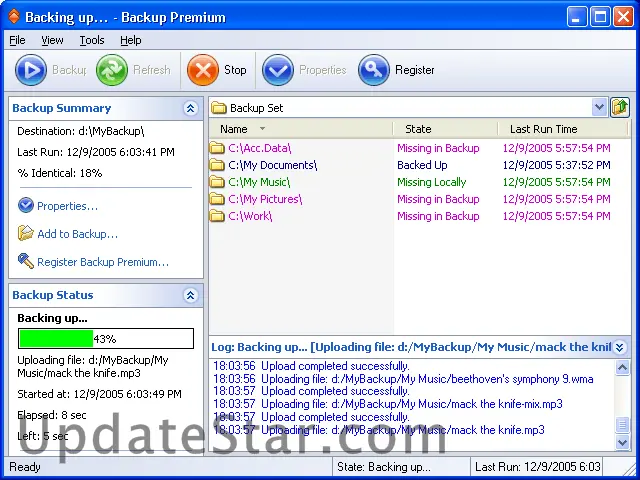
Task: Click the Last Run Time column header
Action: tap(562, 129)
